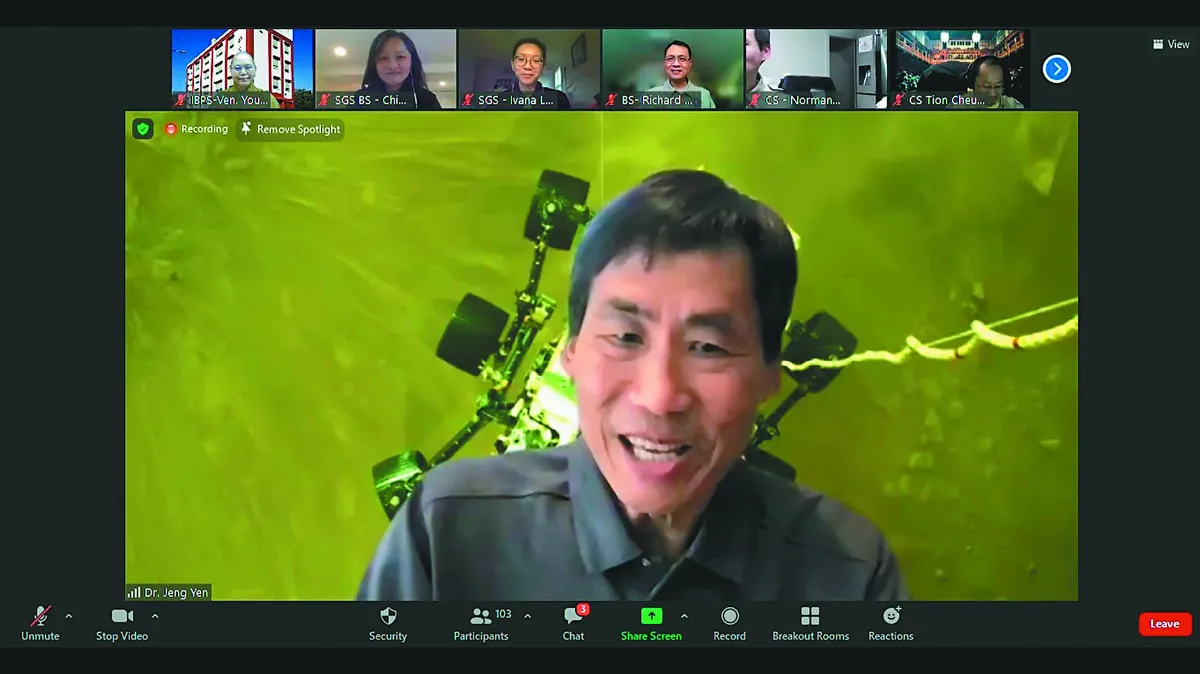
Task: Open Breakout Rooms
Action: pyautogui.click(x=810, y=623)
